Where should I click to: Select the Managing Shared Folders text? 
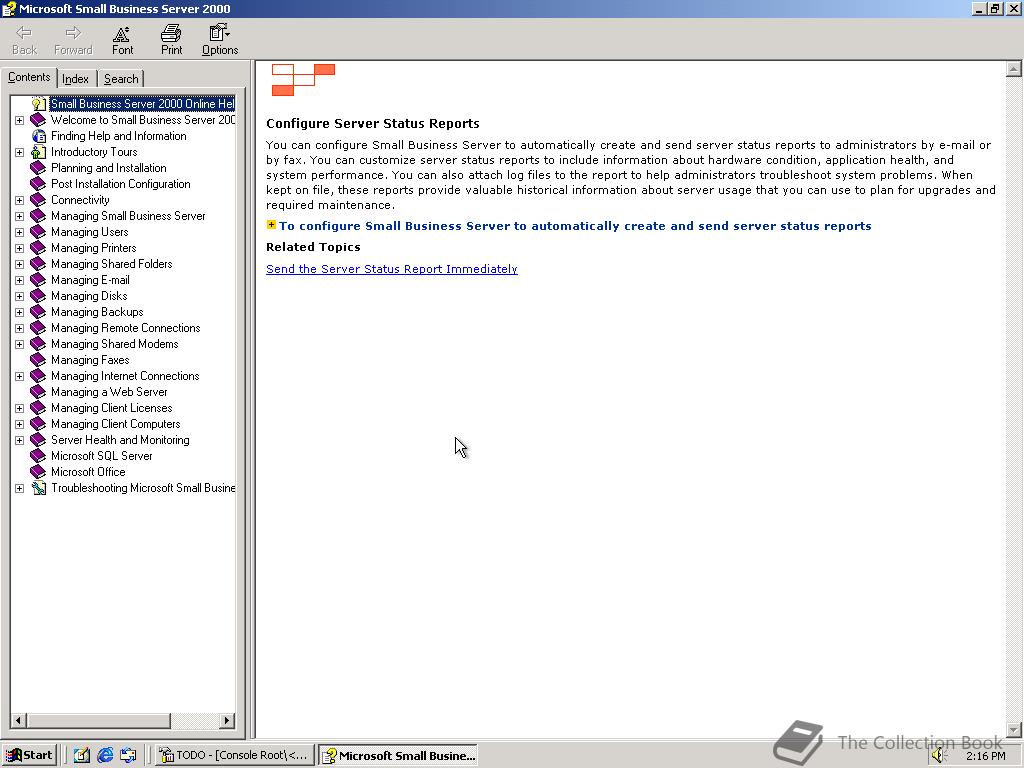pyautogui.click(x=112, y=264)
